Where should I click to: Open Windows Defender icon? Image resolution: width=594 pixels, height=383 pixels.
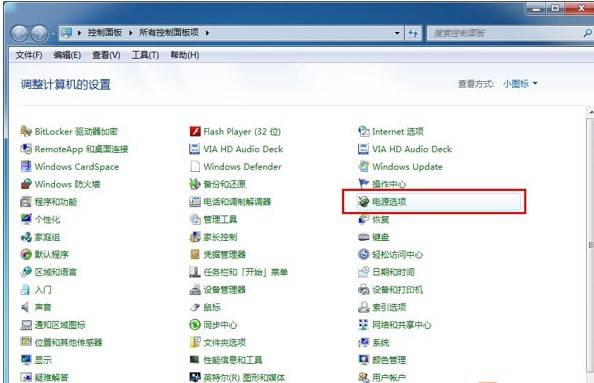click(195, 166)
